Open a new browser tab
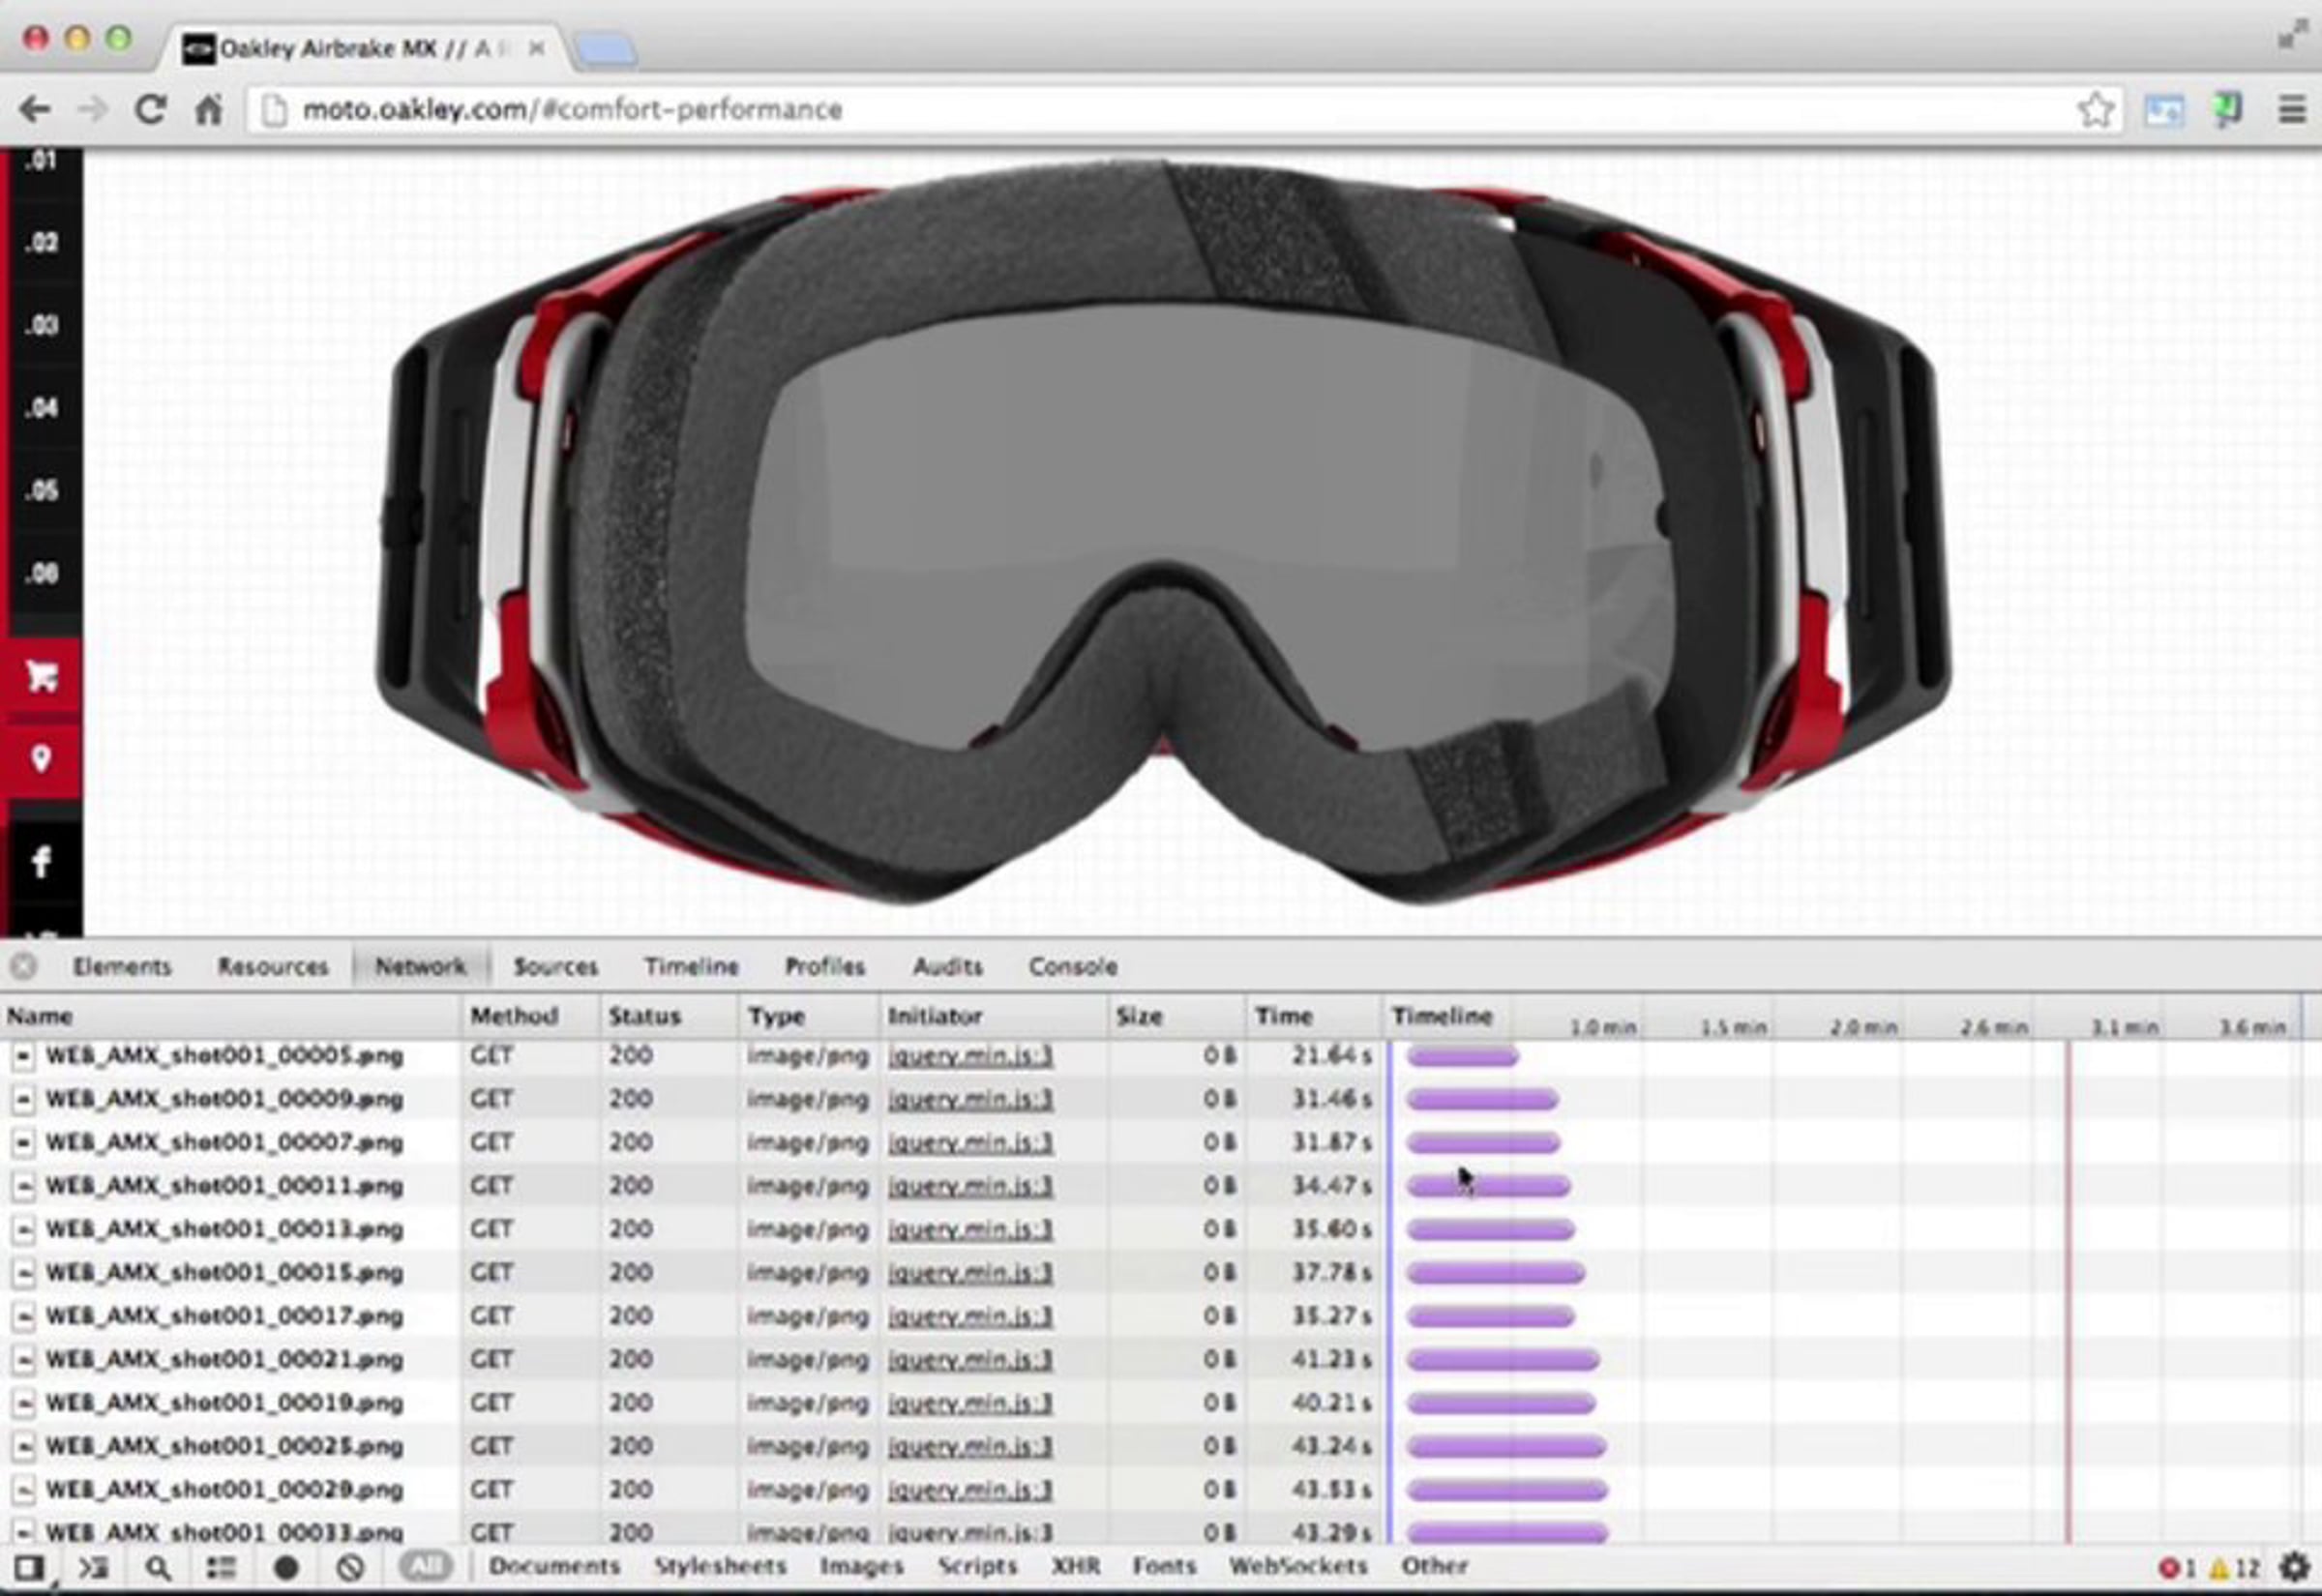This screenshot has width=2322, height=1596. 606,49
